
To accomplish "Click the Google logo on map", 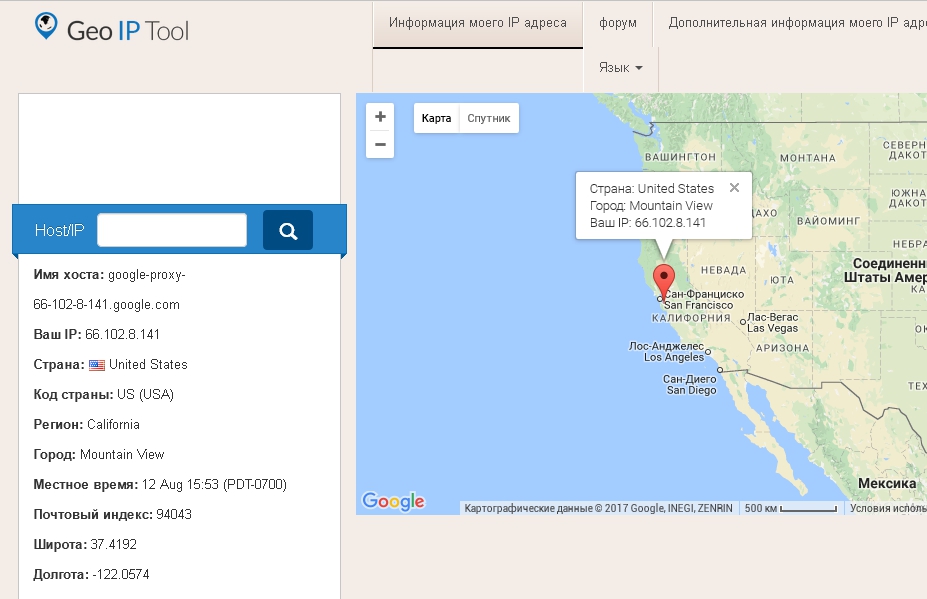I will click(x=393, y=501).
